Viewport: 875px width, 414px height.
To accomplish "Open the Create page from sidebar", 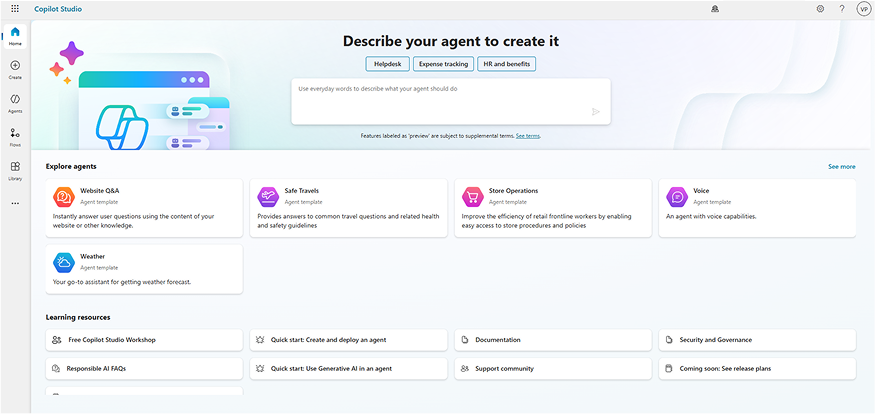I will 15,70.
